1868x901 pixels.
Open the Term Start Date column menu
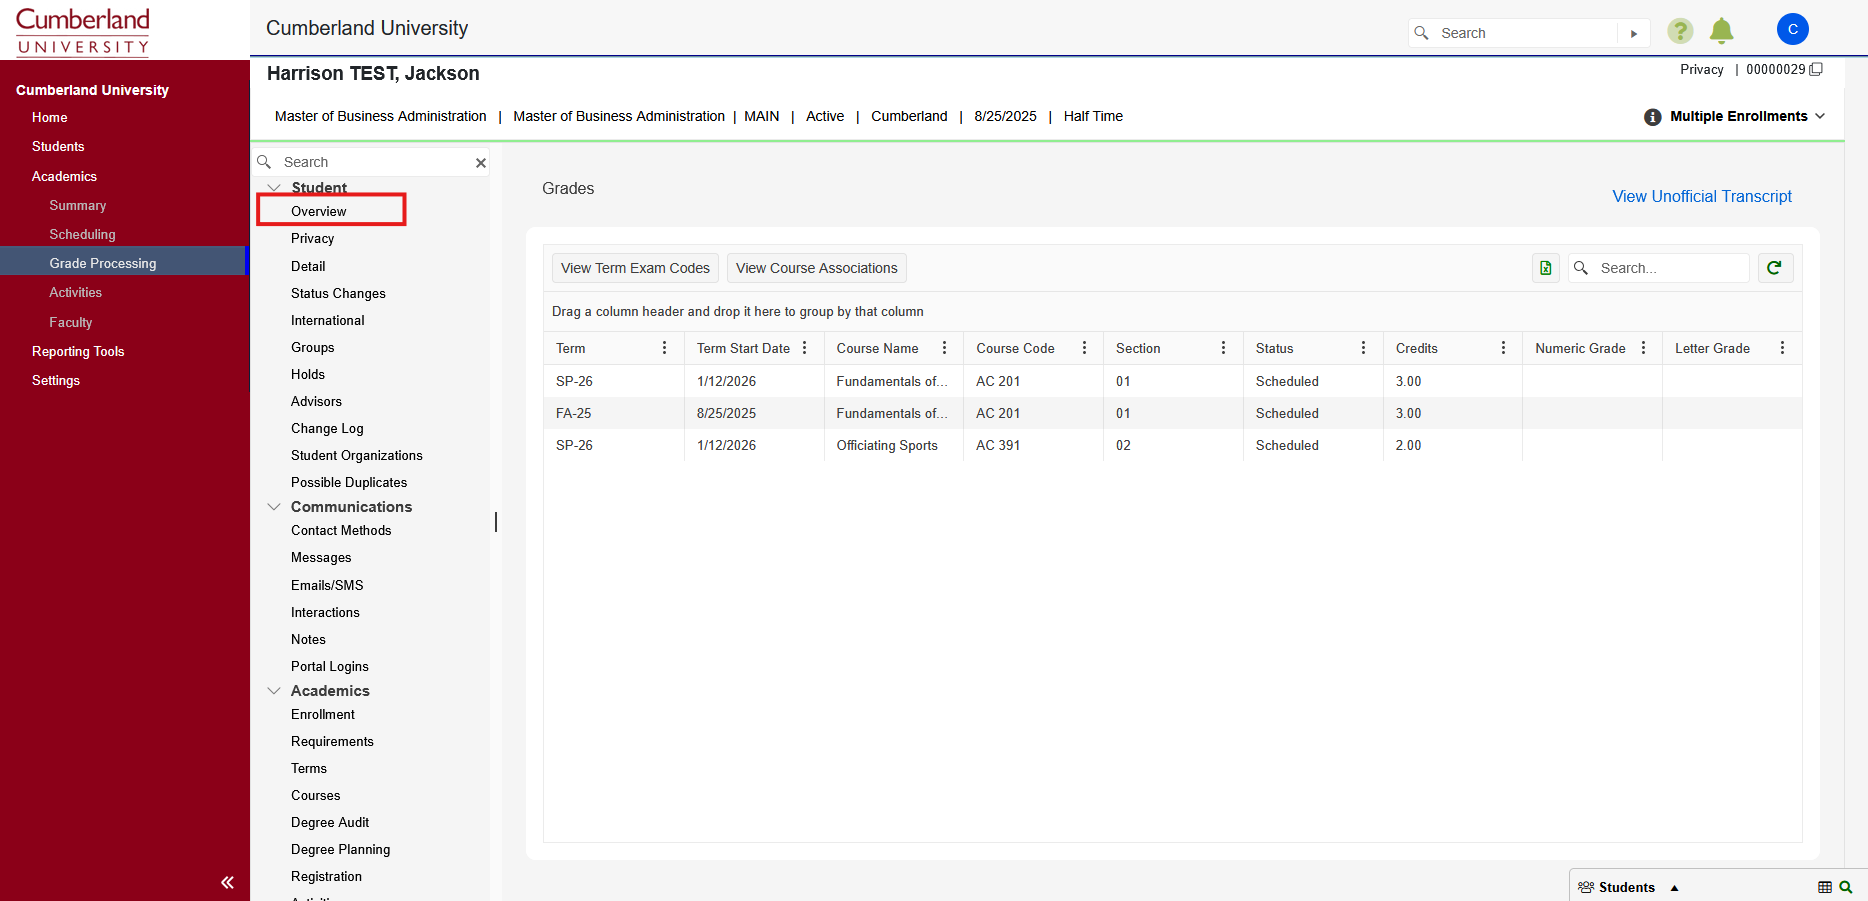tap(804, 348)
